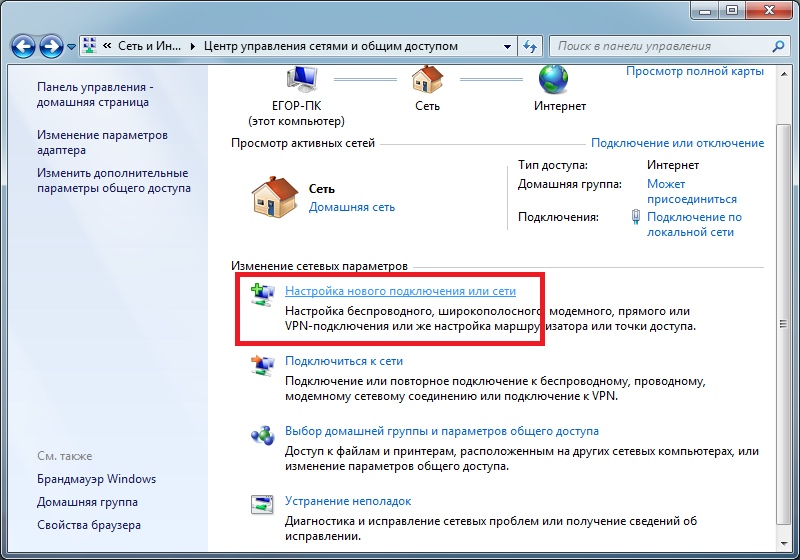Click the large house icon beside Домашняя сеть
The image size is (800, 560).
272,197
